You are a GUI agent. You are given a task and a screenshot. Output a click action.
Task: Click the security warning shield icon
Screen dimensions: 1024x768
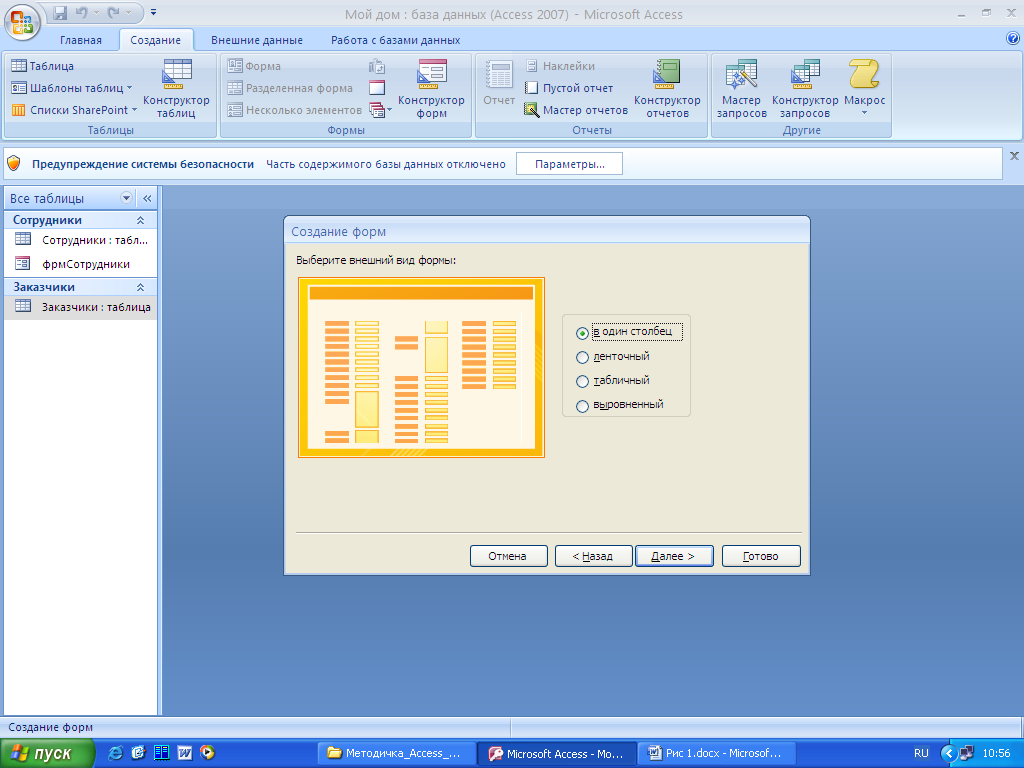pos(14,163)
